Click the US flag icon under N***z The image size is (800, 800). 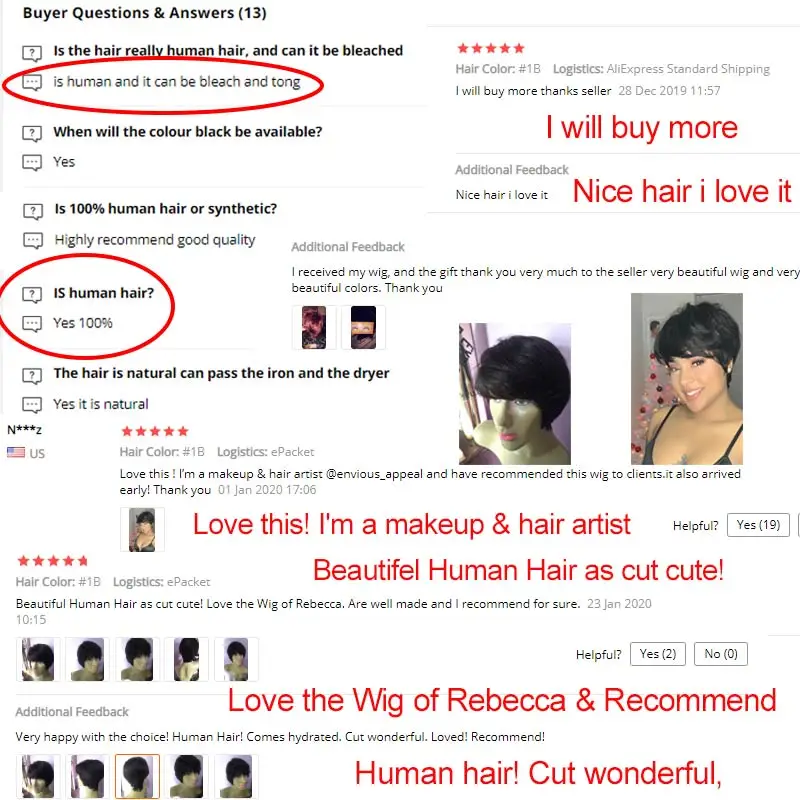[x=16, y=453]
